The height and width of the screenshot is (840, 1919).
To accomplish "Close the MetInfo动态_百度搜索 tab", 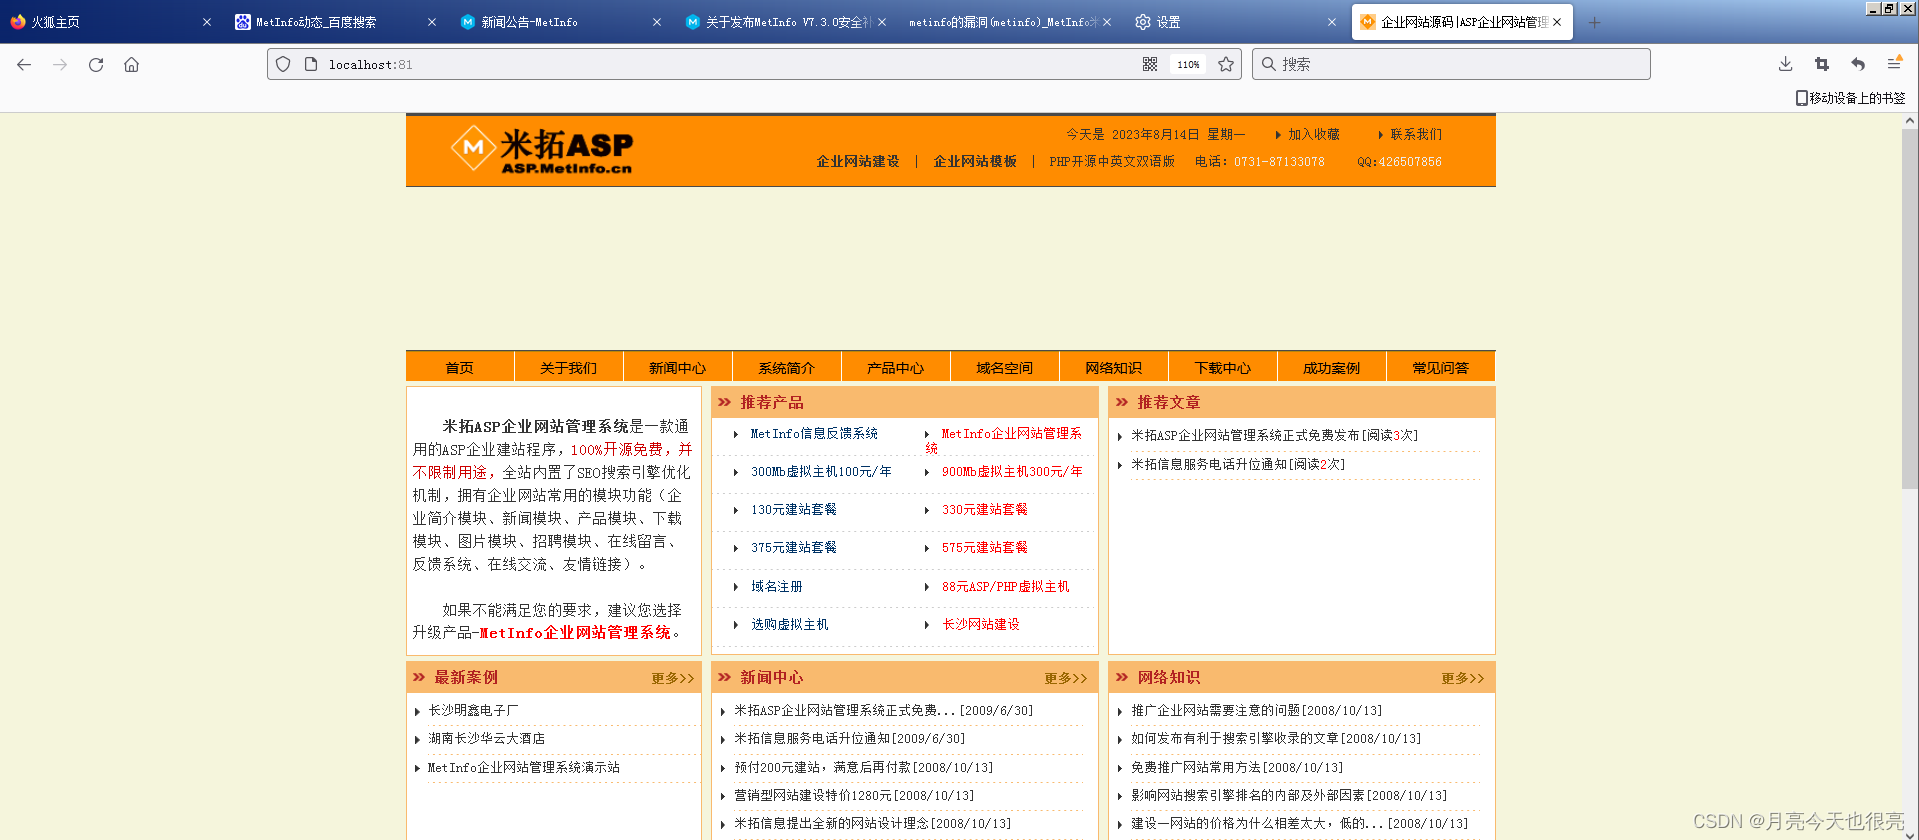I will [432, 22].
